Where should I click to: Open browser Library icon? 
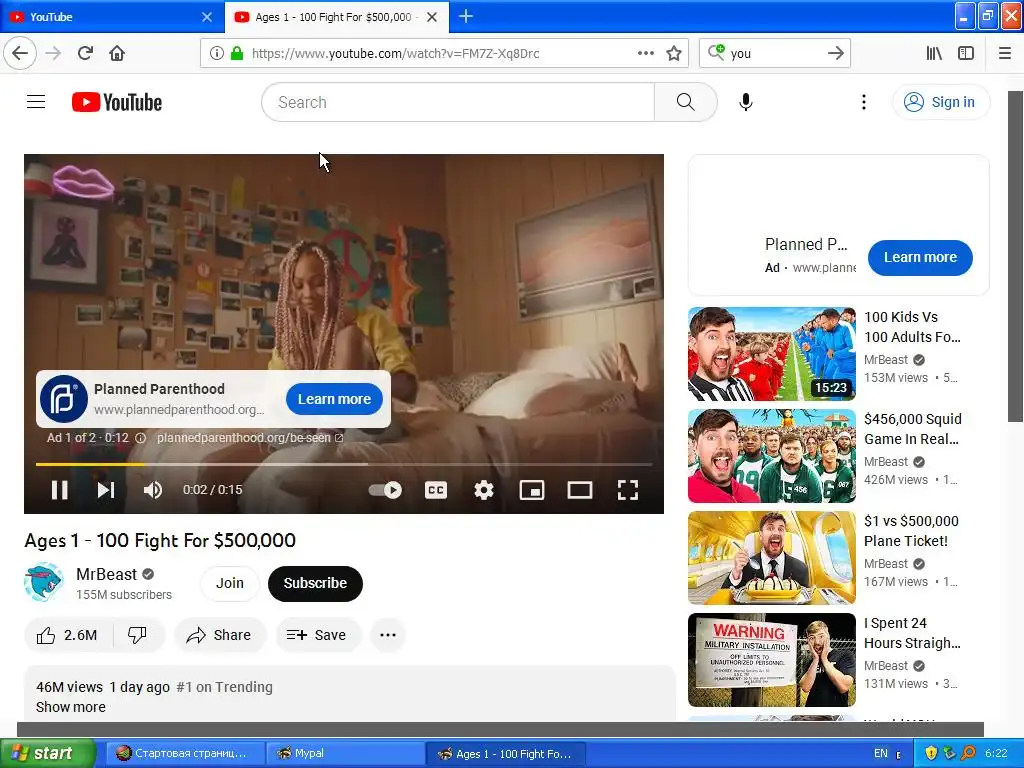coord(934,53)
